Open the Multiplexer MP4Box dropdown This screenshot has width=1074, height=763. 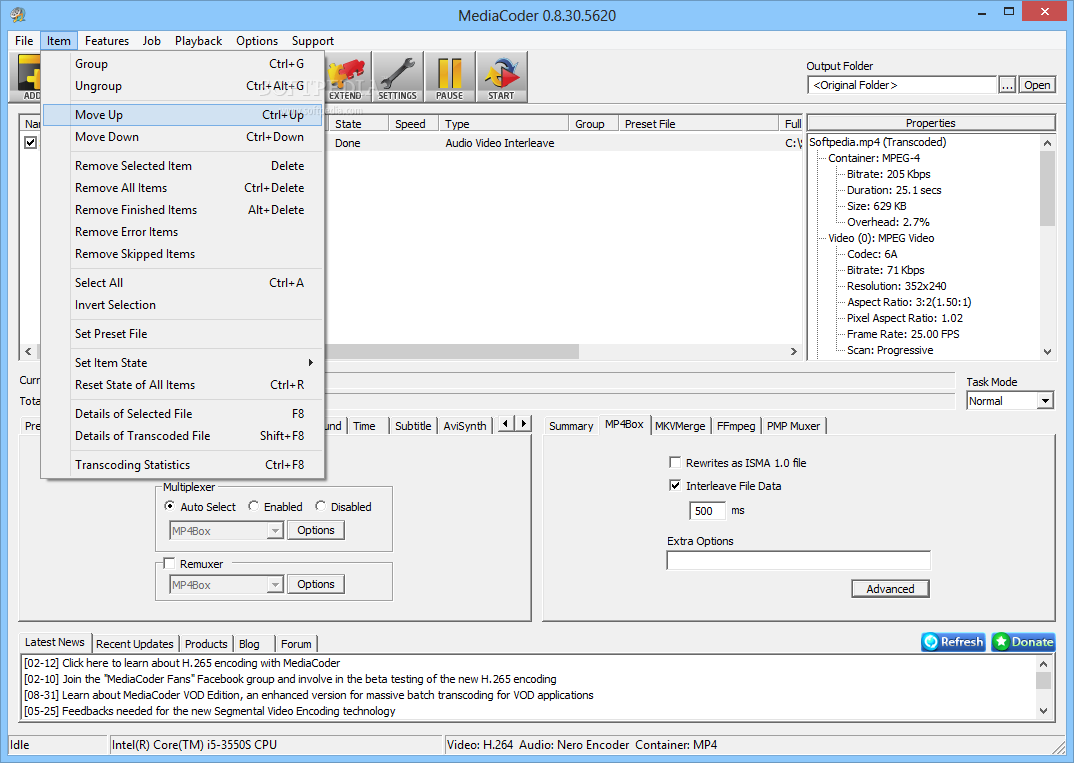[275, 530]
